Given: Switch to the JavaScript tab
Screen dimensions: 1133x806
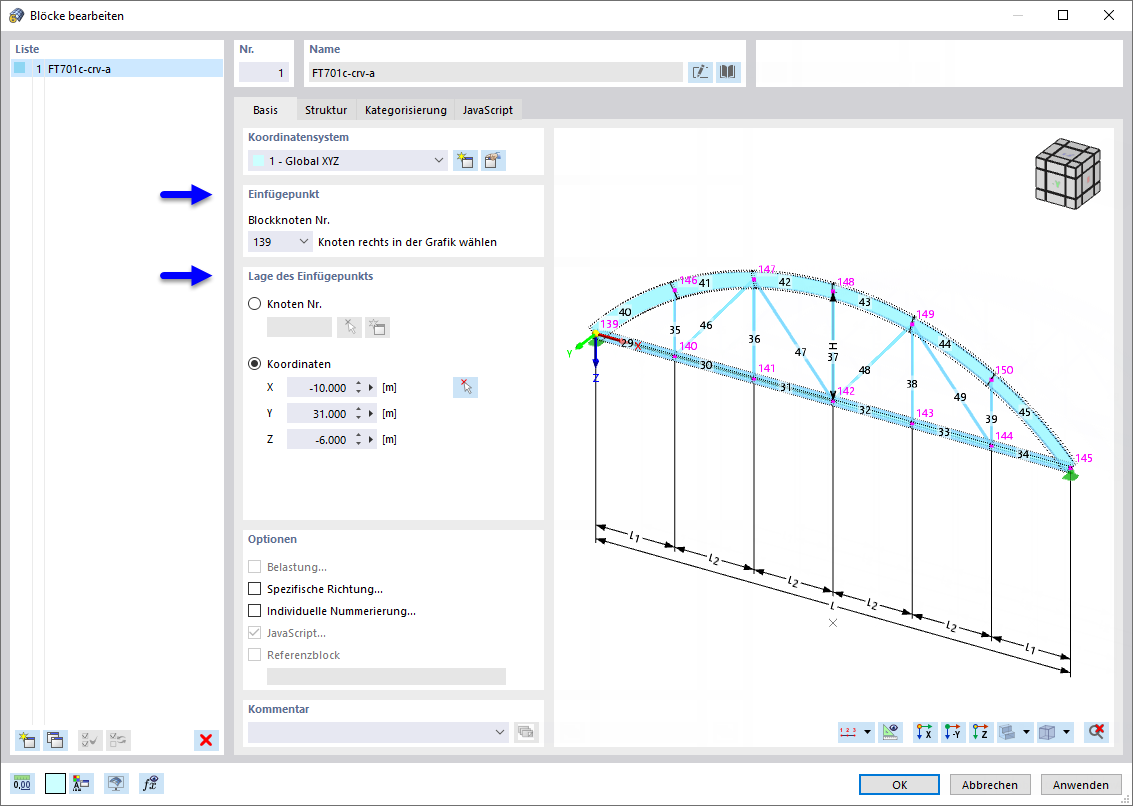Looking at the screenshot, I should 488,110.
